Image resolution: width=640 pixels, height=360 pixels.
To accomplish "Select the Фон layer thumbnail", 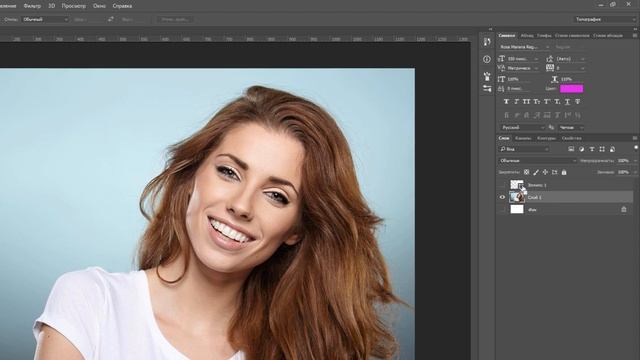I will [x=517, y=209].
